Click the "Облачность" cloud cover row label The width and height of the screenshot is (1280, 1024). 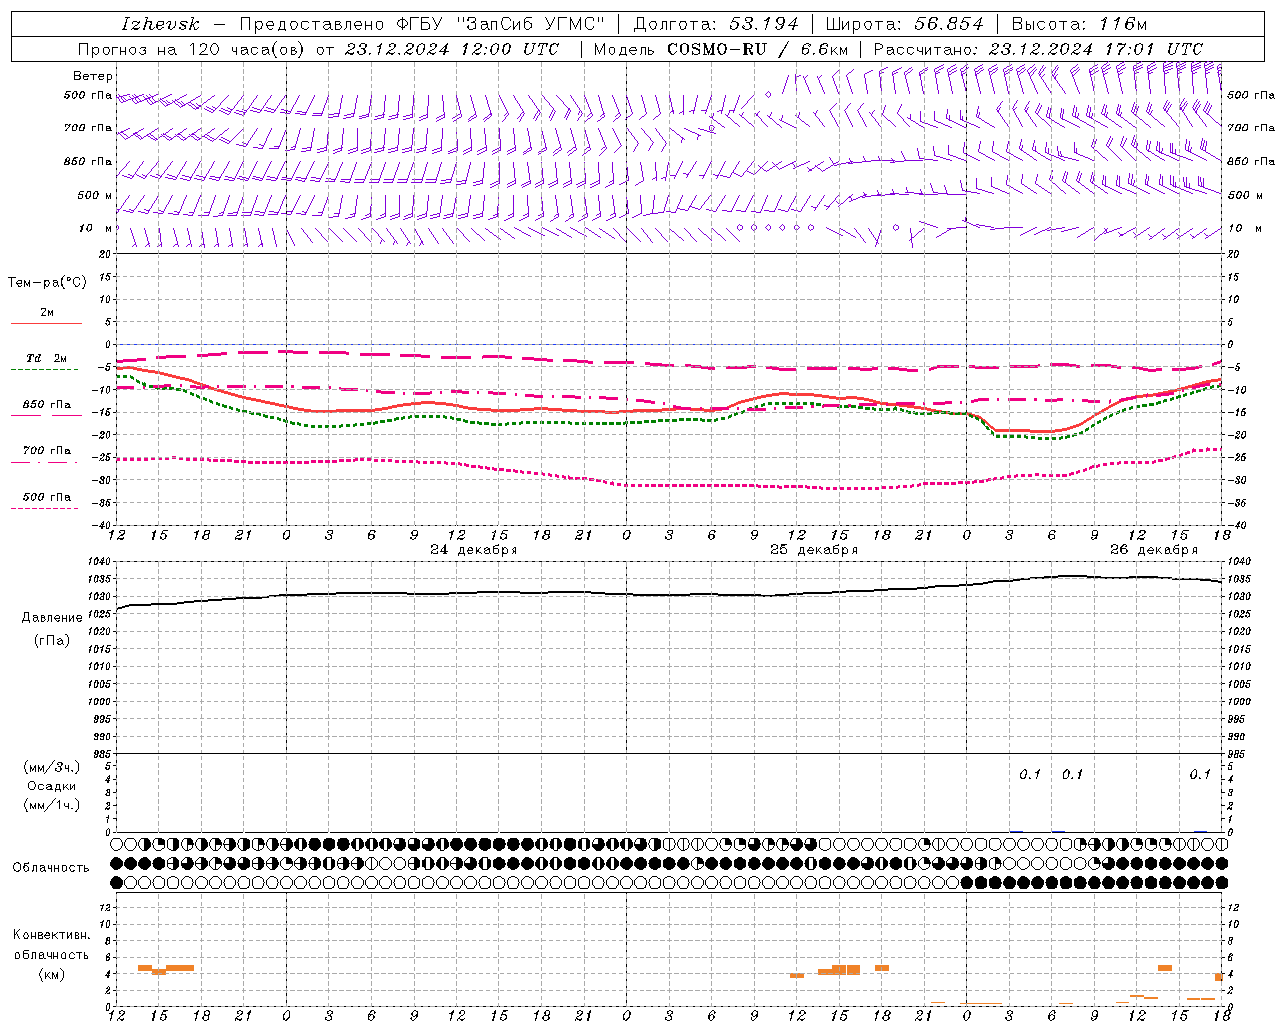pos(51,867)
